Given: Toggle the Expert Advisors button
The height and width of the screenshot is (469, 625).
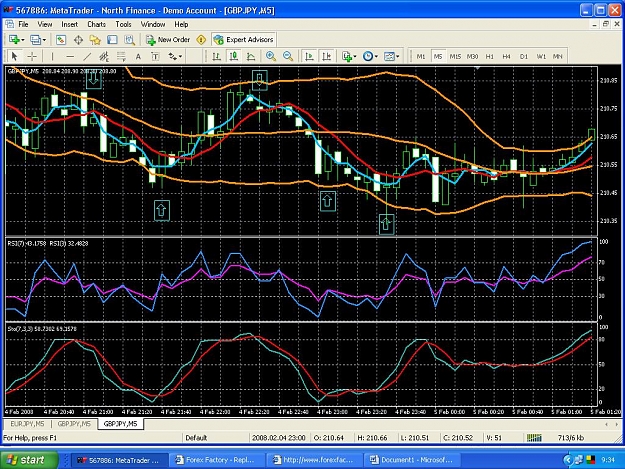Looking at the screenshot, I should click(x=244, y=39).
